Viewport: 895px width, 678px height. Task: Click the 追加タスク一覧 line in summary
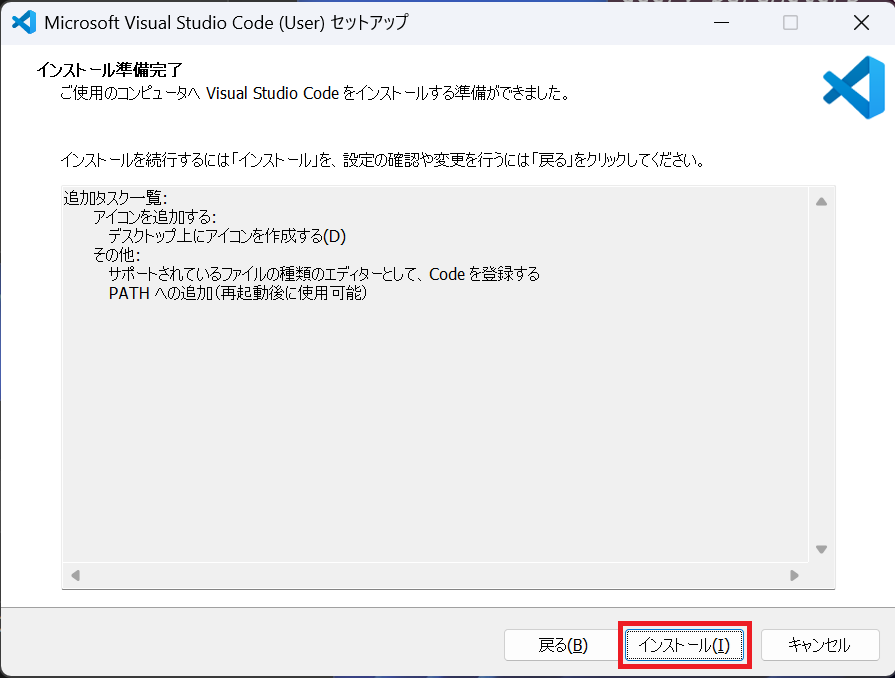click(115, 197)
